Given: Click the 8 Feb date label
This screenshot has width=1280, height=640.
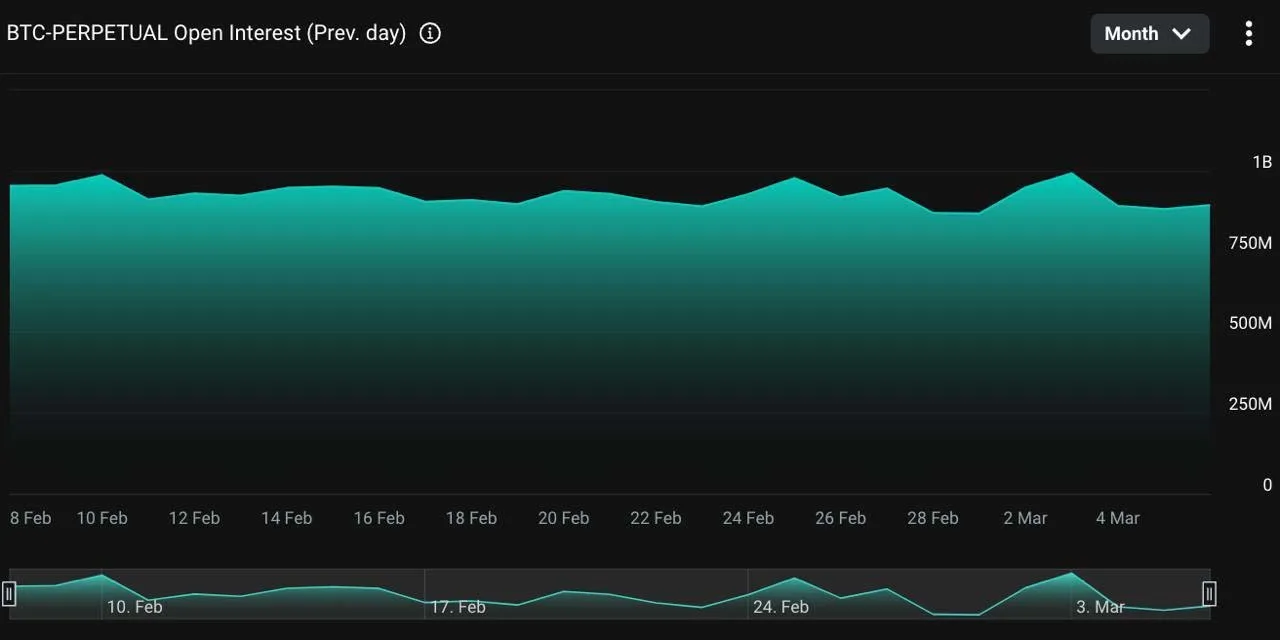Looking at the screenshot, I should 31,518.
